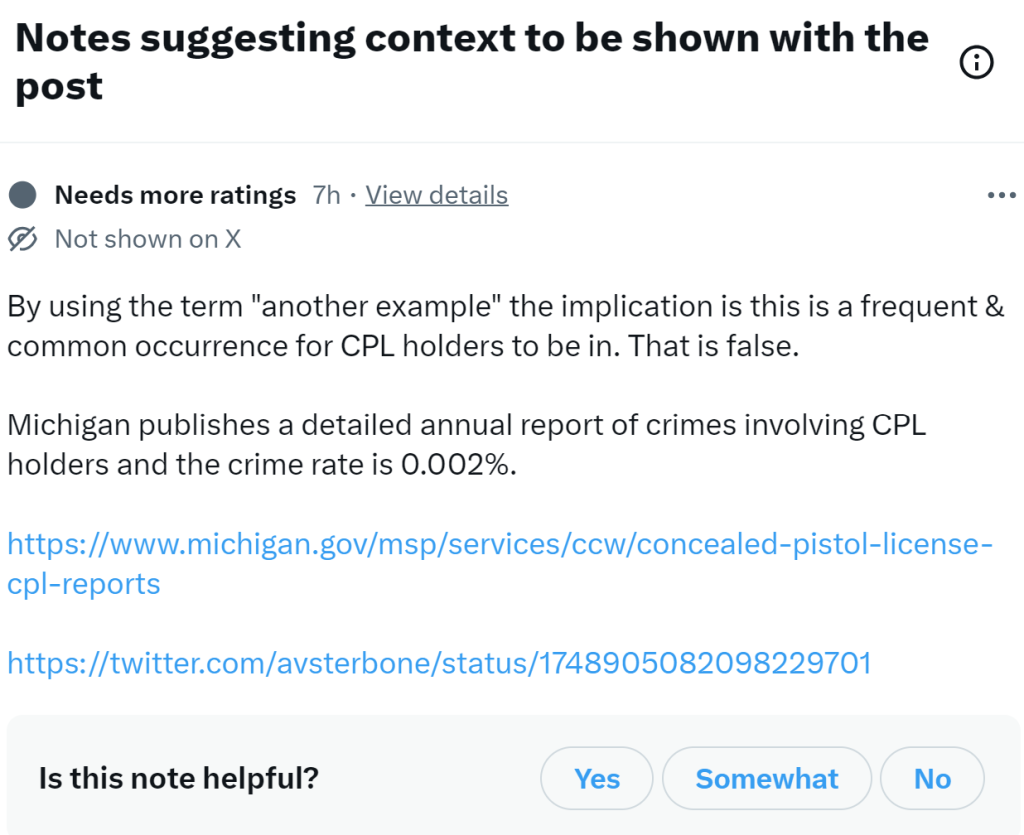Click the gray status circle icon

pyautogui.click(x=22, y=195)
